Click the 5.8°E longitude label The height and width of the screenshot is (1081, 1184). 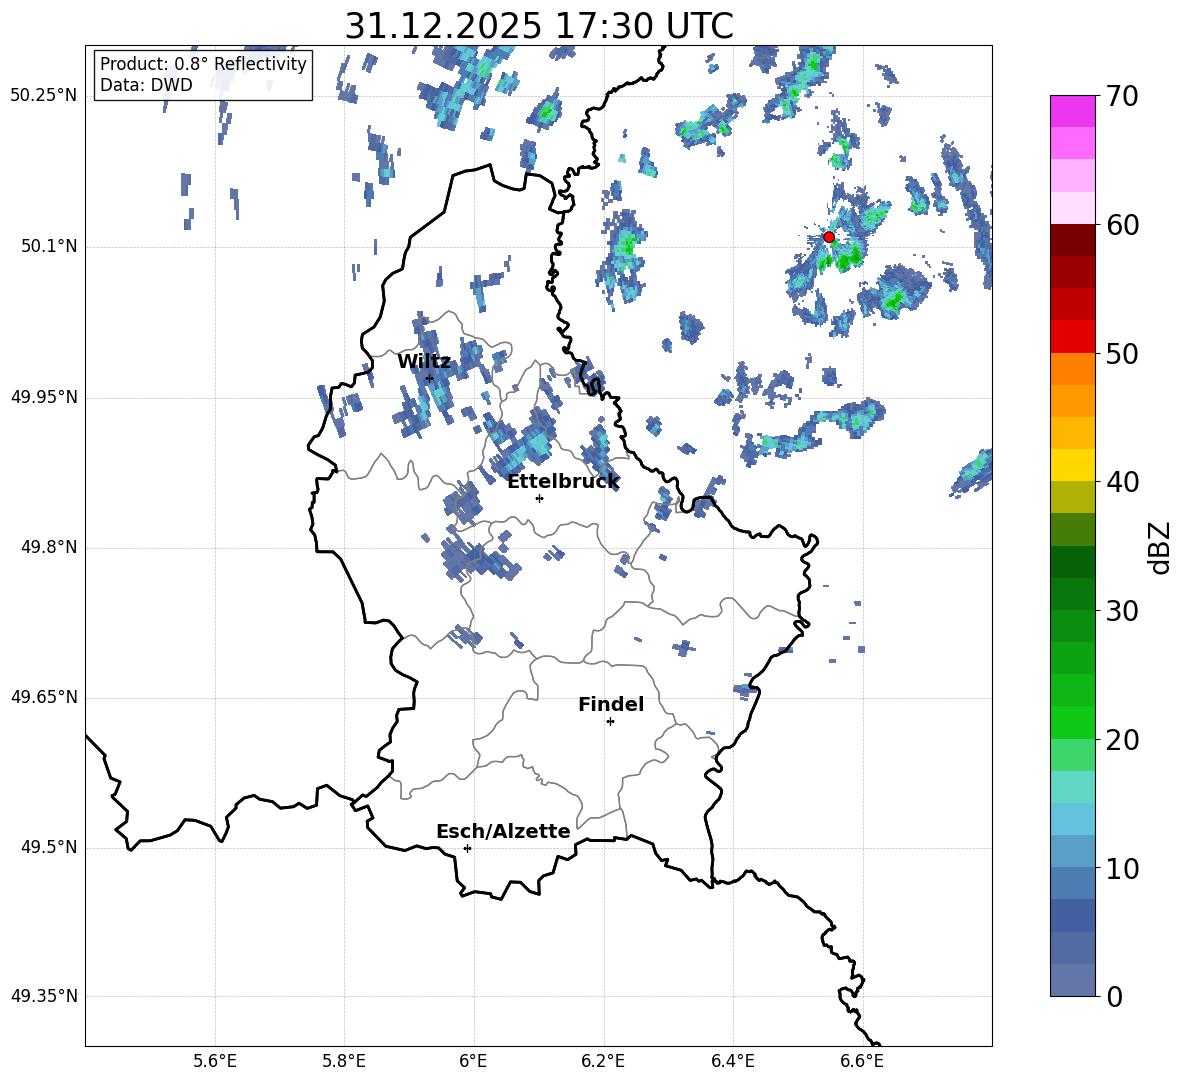[x=344, y=1061]
